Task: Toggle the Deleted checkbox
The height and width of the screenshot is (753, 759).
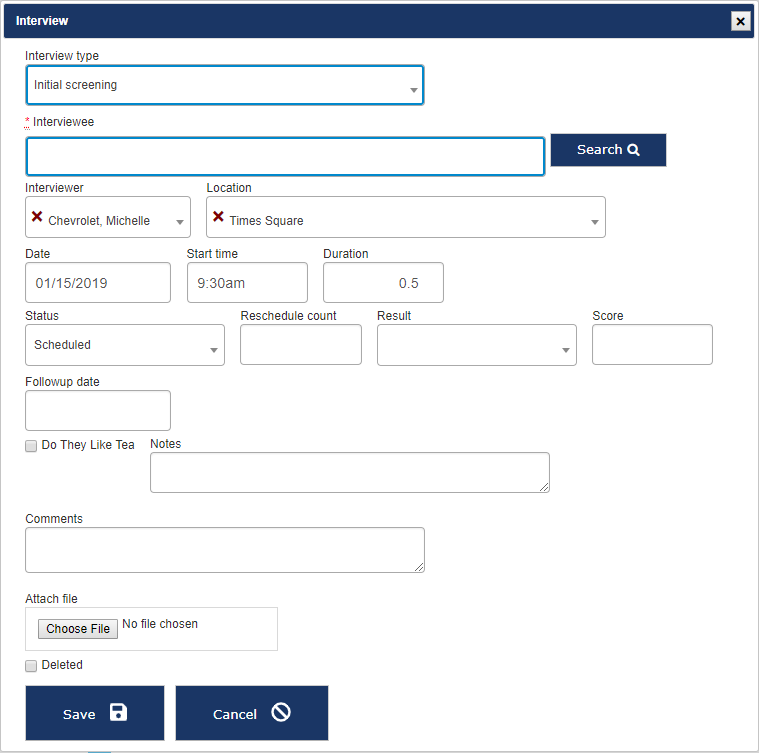Action: (31, 666)
